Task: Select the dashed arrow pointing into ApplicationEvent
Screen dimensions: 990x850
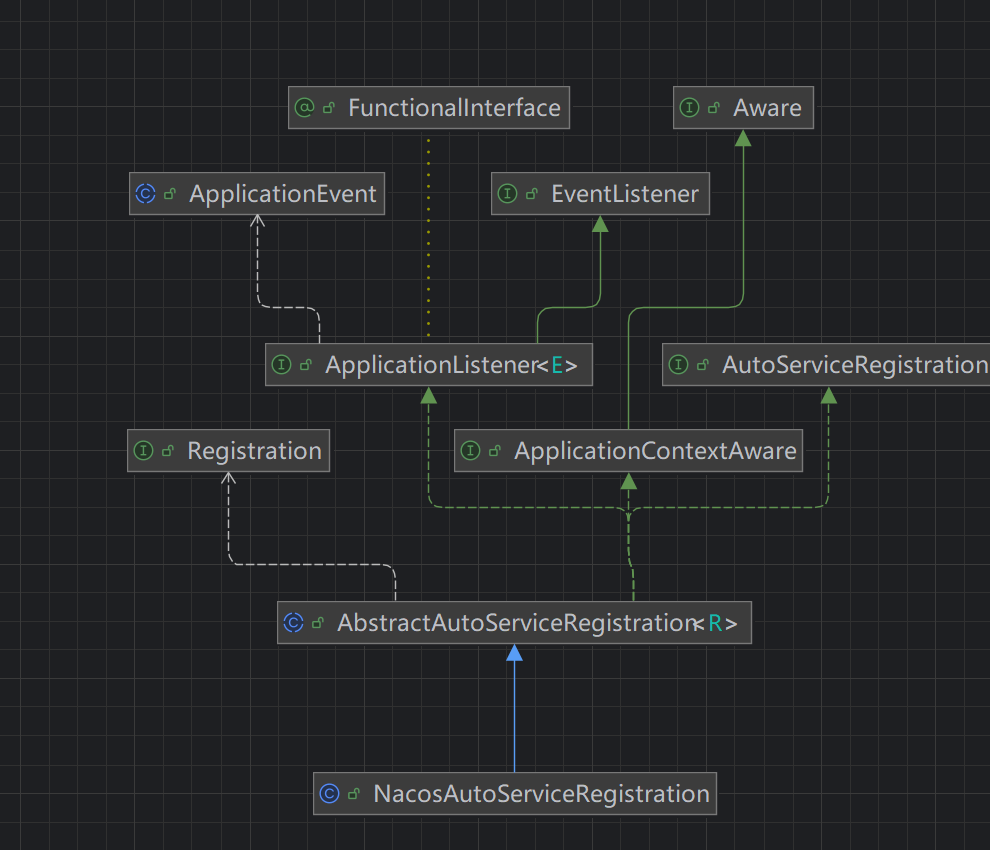Action: pyautogui.click(x=258, y=265)
